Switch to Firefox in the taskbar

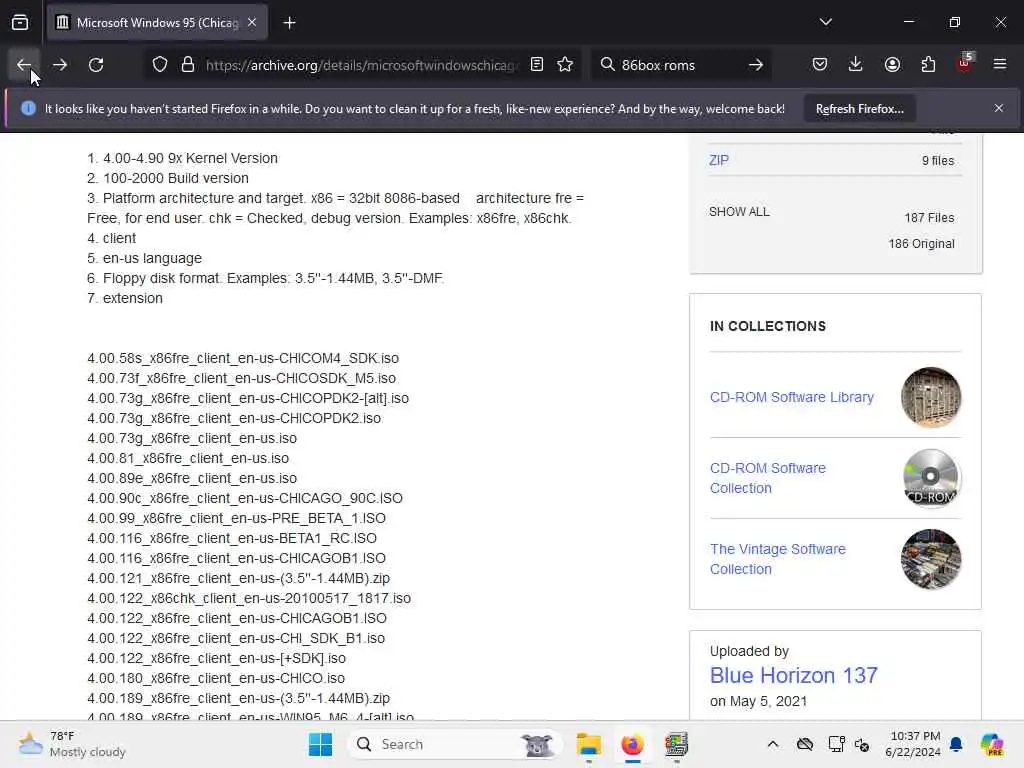pos(632,744)
